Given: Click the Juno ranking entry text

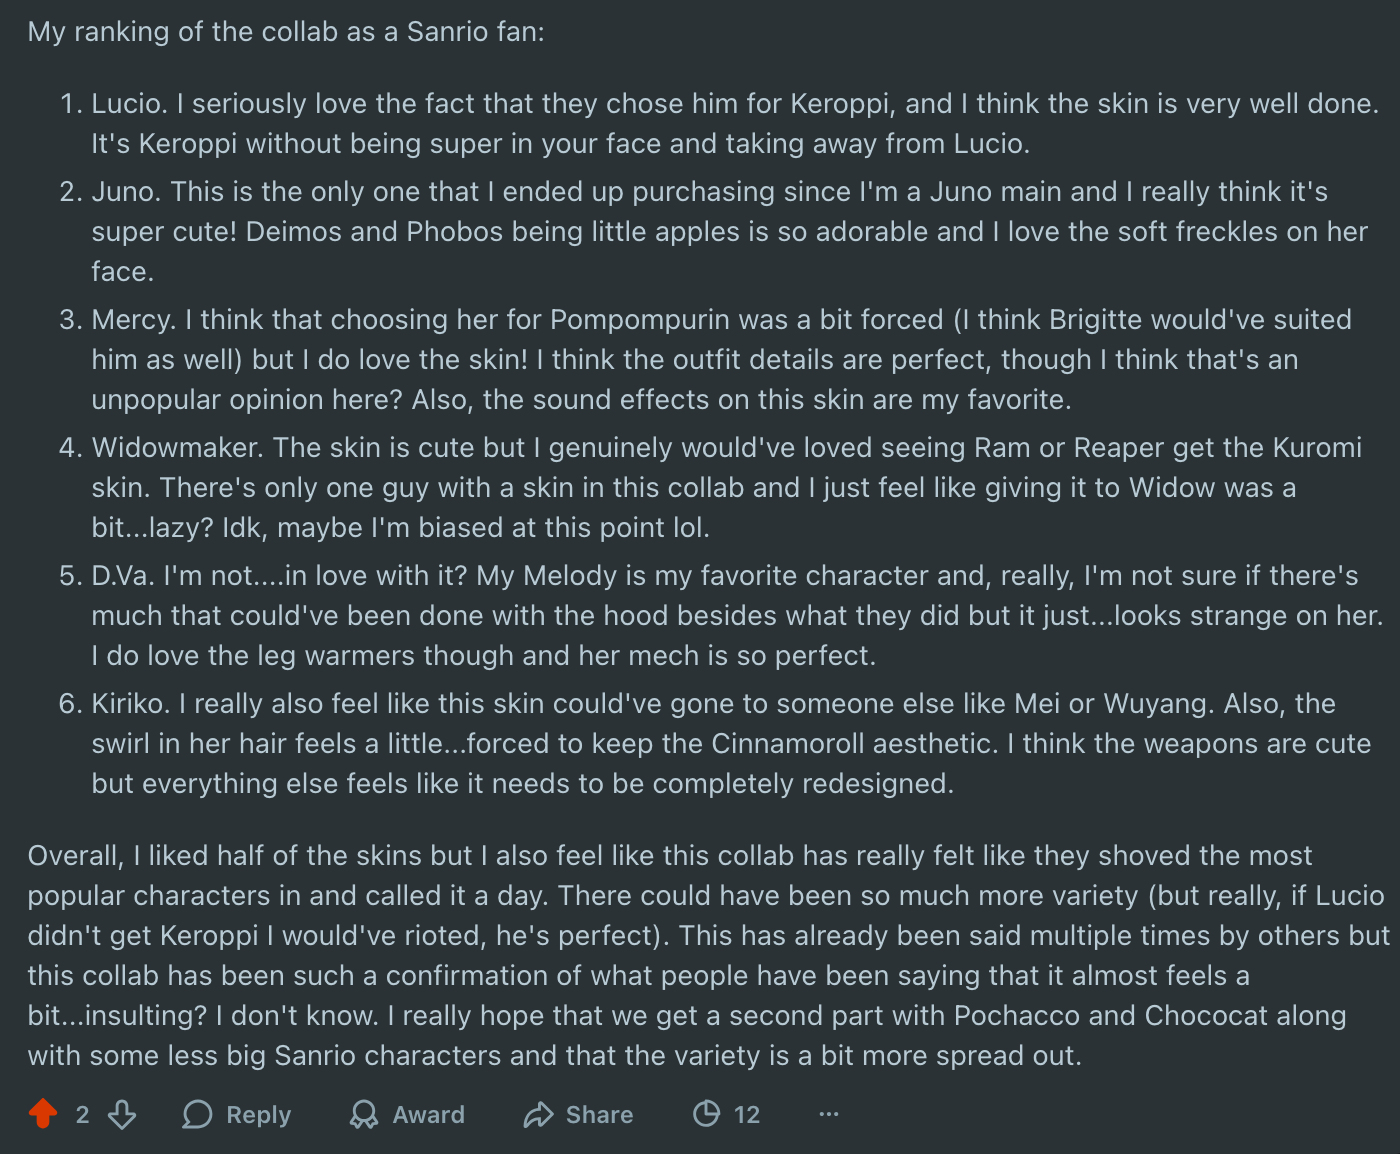Looking at the screenshot, I should (x=729, y=231).
